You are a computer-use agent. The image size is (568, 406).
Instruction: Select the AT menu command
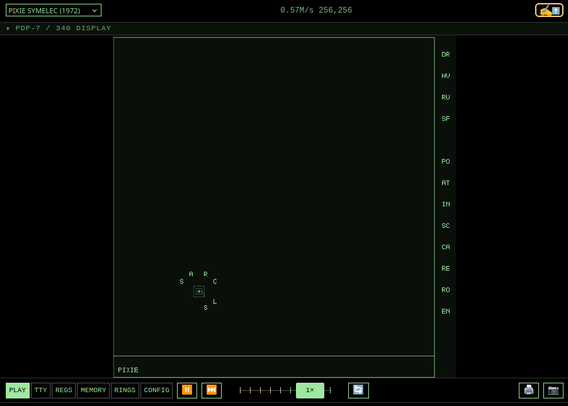(x=446, y=183)
